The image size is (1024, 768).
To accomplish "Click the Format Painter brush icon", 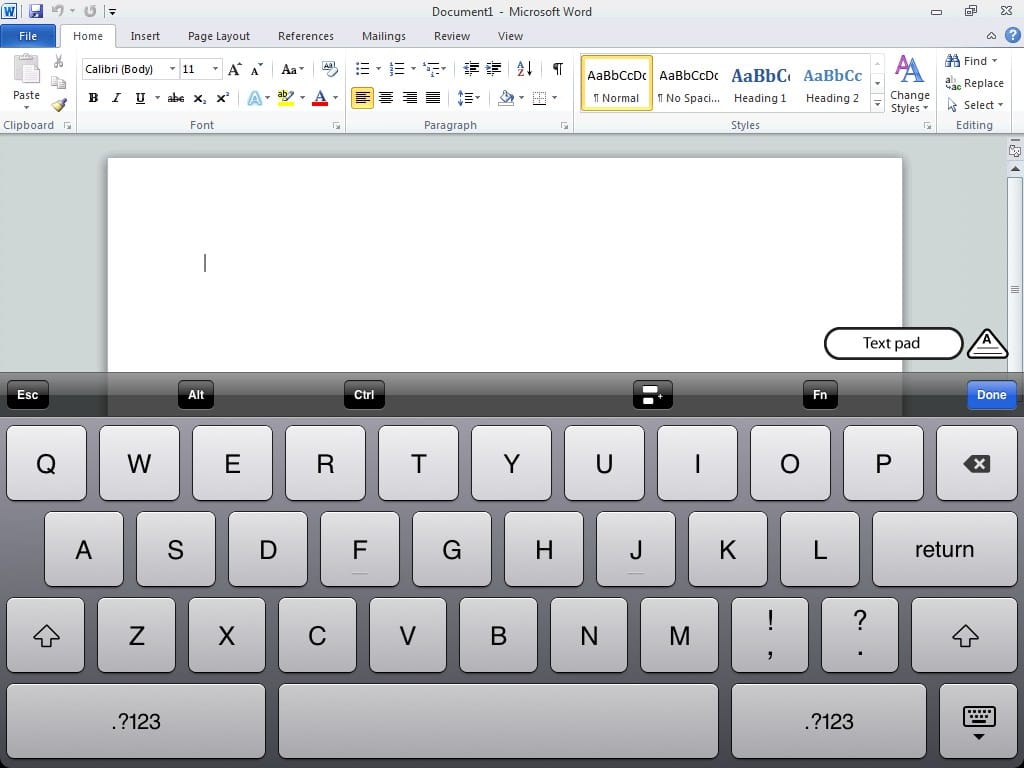I will [x=59, y=104].
